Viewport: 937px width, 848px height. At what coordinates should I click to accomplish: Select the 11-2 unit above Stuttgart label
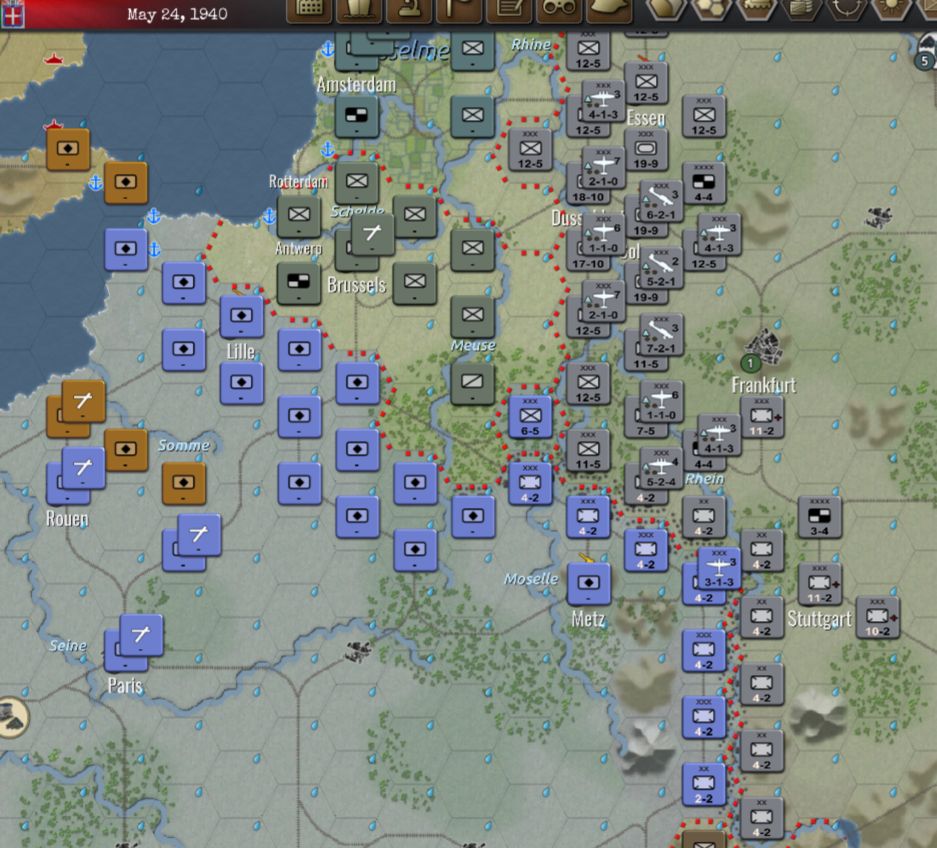click(x=820, y=584)
